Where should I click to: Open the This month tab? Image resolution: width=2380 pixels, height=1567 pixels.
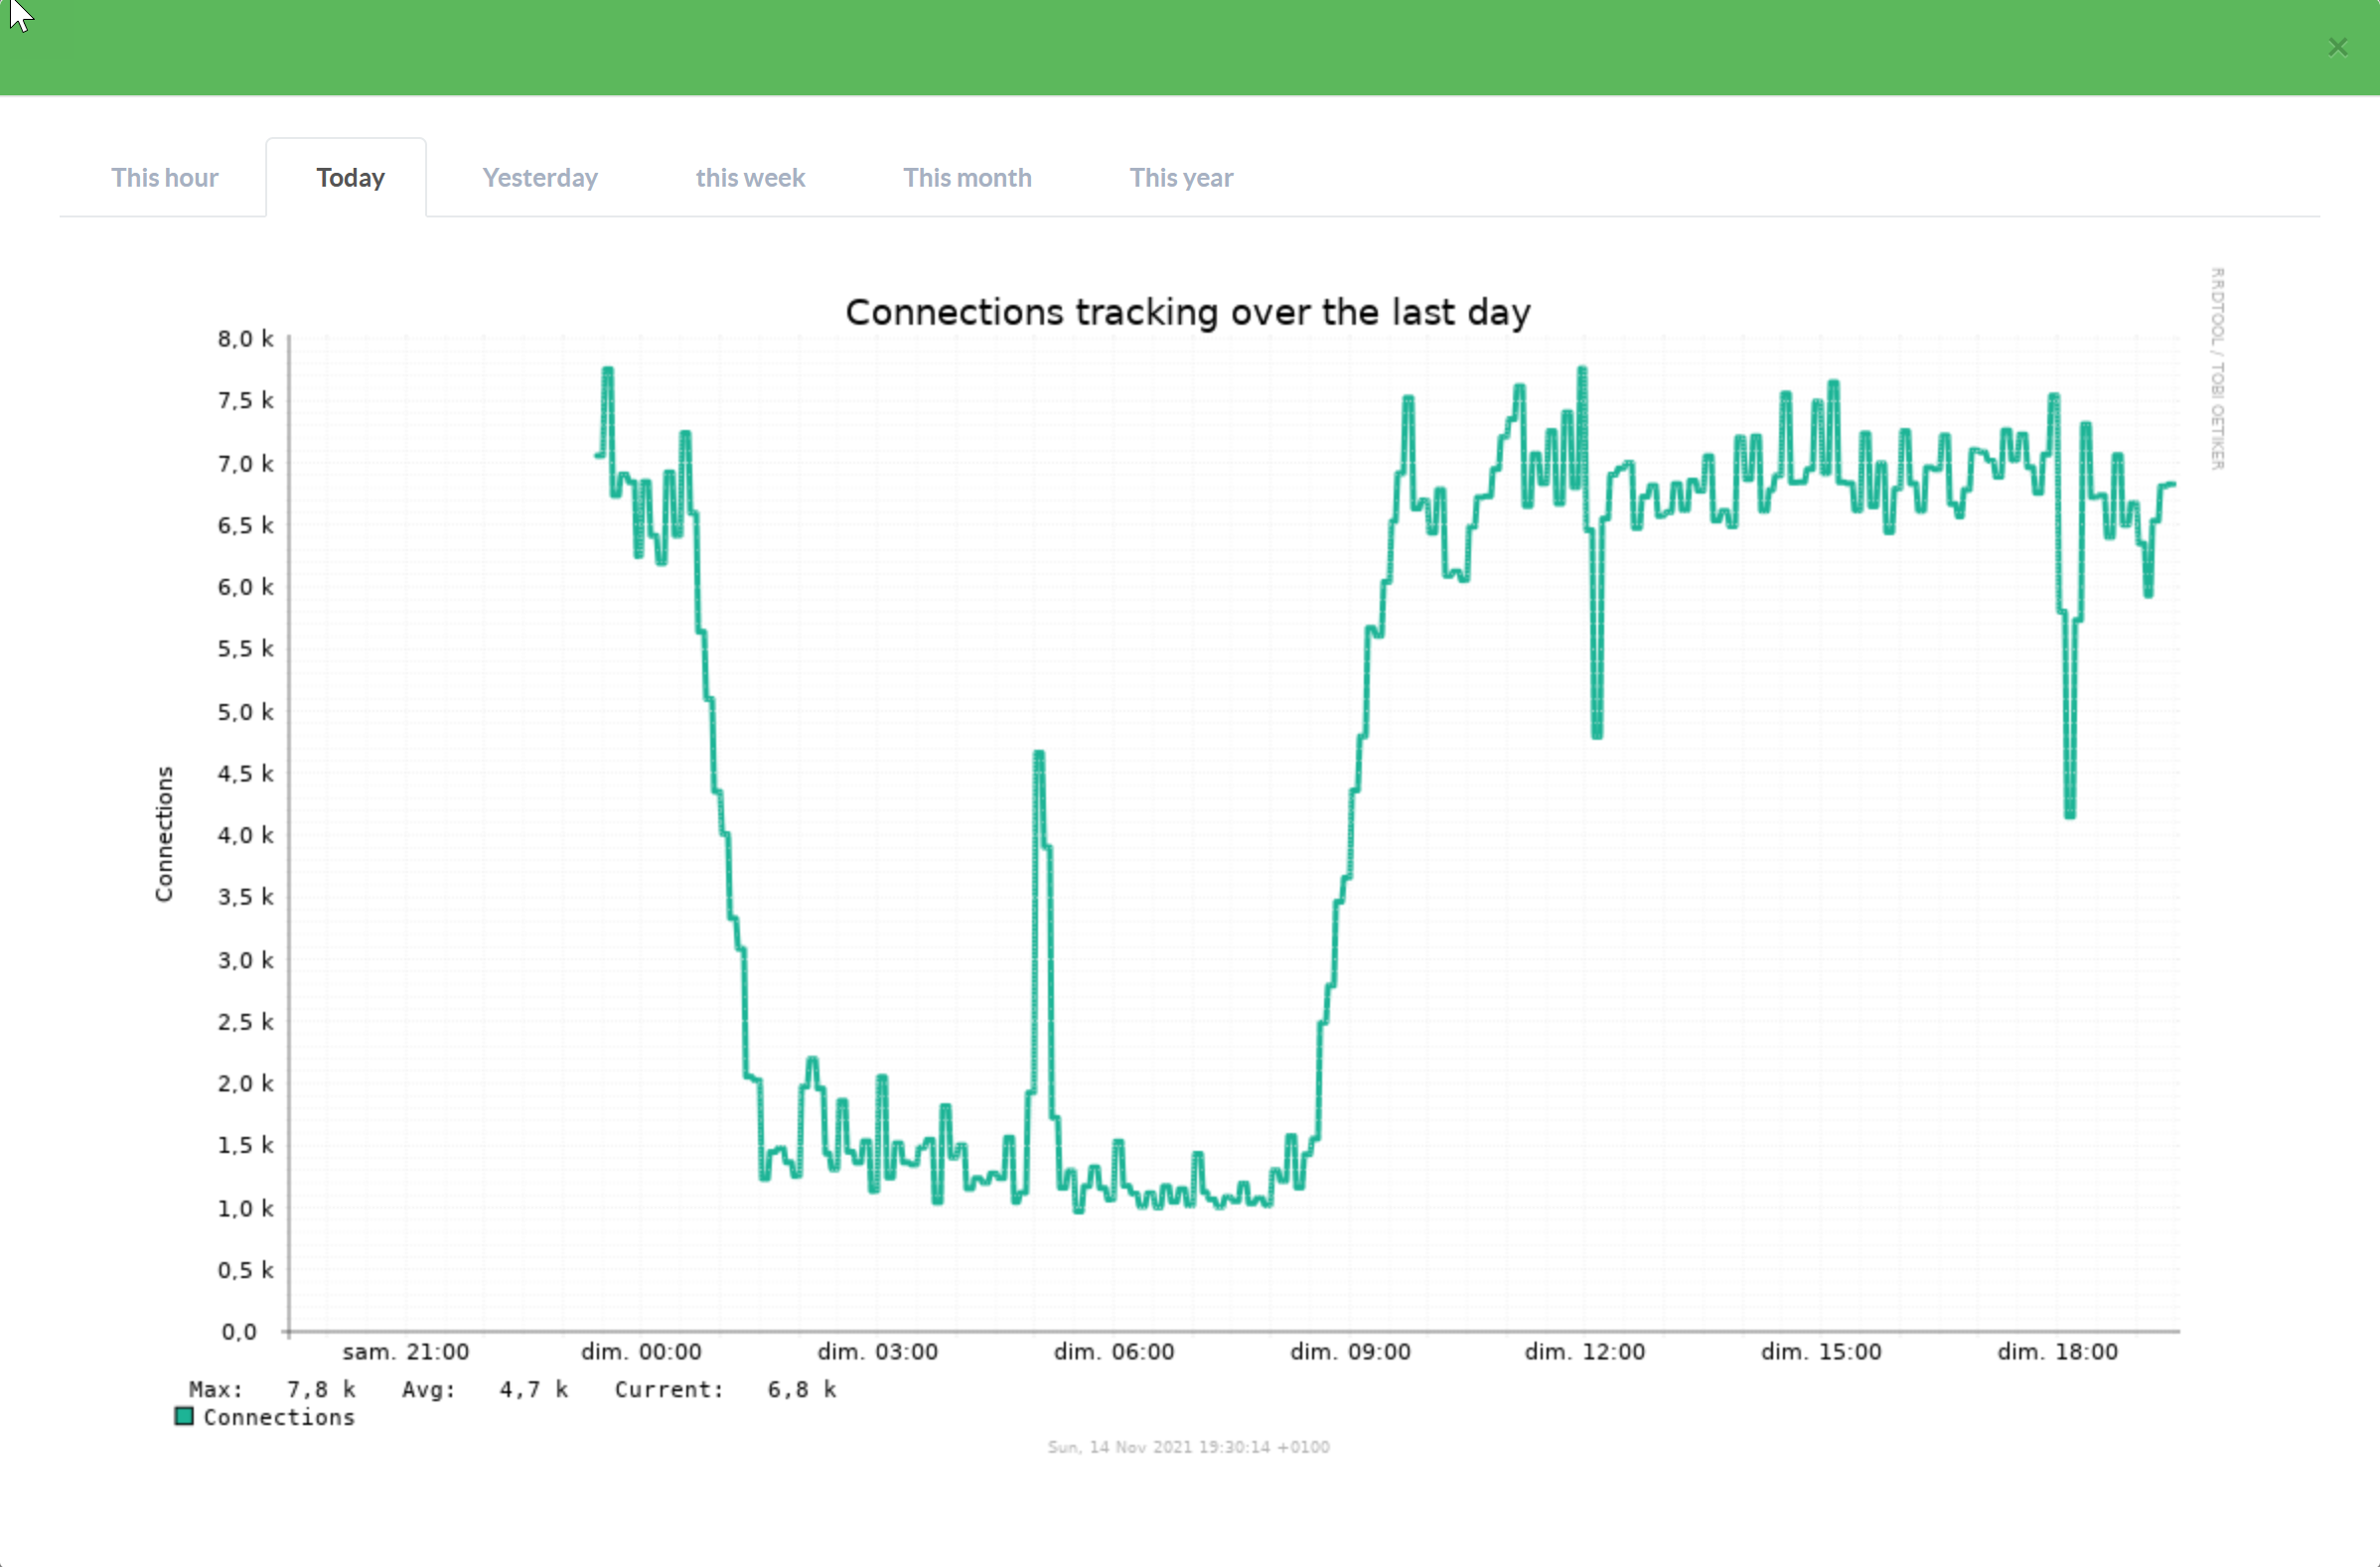(x=967, y=178)
